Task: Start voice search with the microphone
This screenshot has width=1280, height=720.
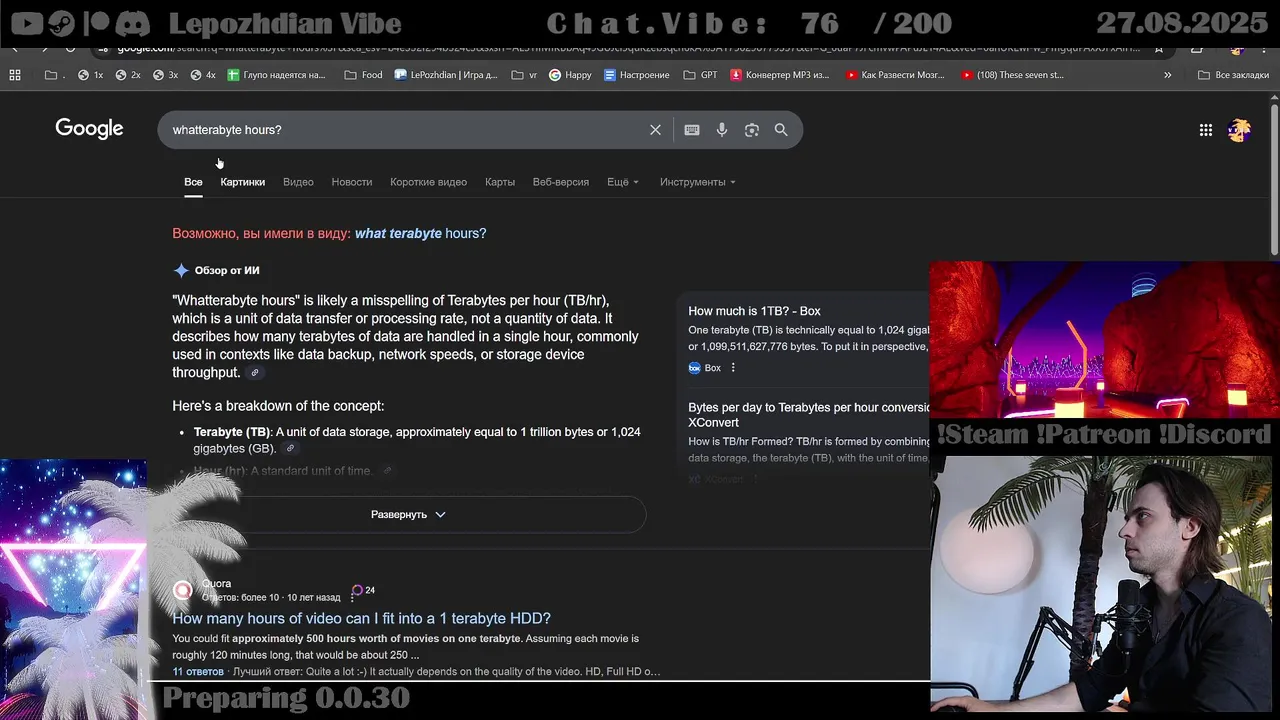Action: tap(722, 130)
